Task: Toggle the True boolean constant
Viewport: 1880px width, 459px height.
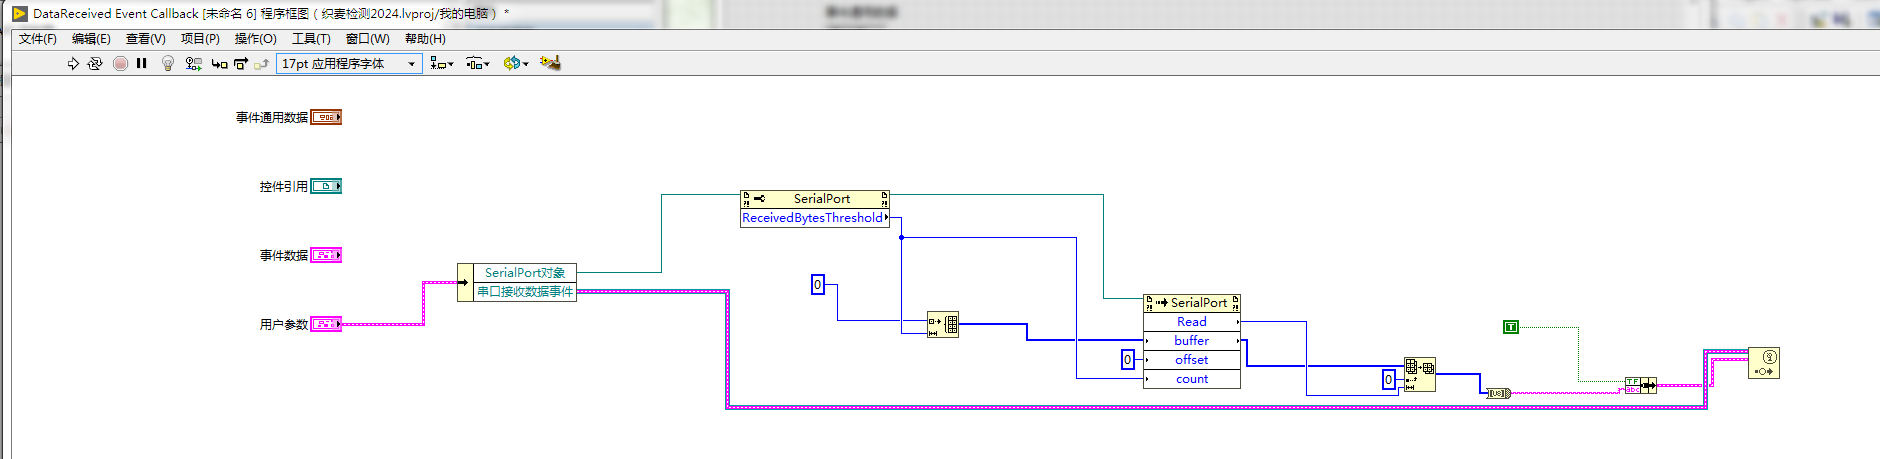Action: click(1511, 327)
